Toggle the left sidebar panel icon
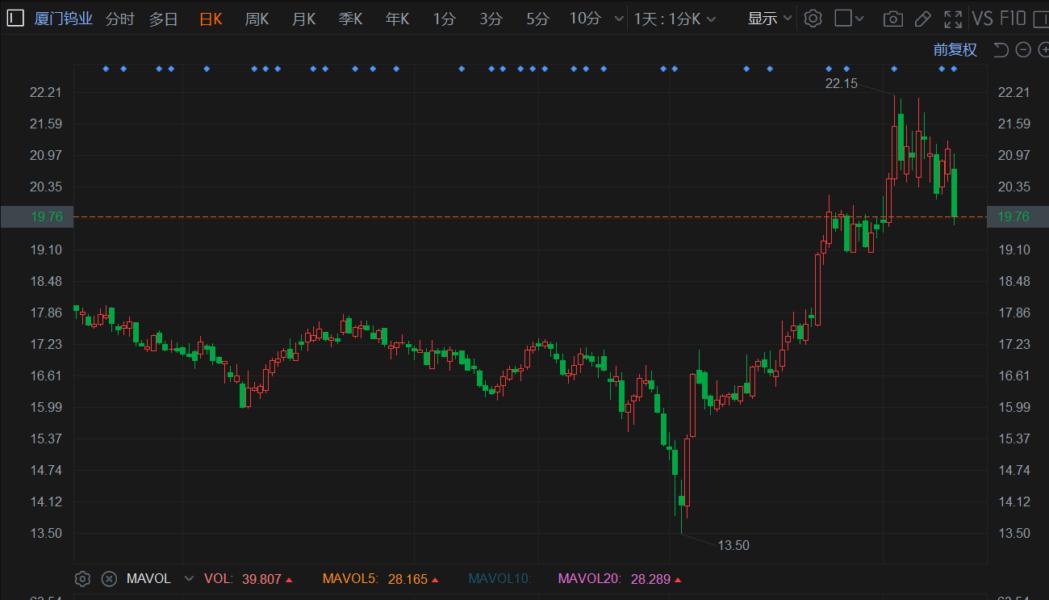 pyautogui.click(x=15, y=18)
